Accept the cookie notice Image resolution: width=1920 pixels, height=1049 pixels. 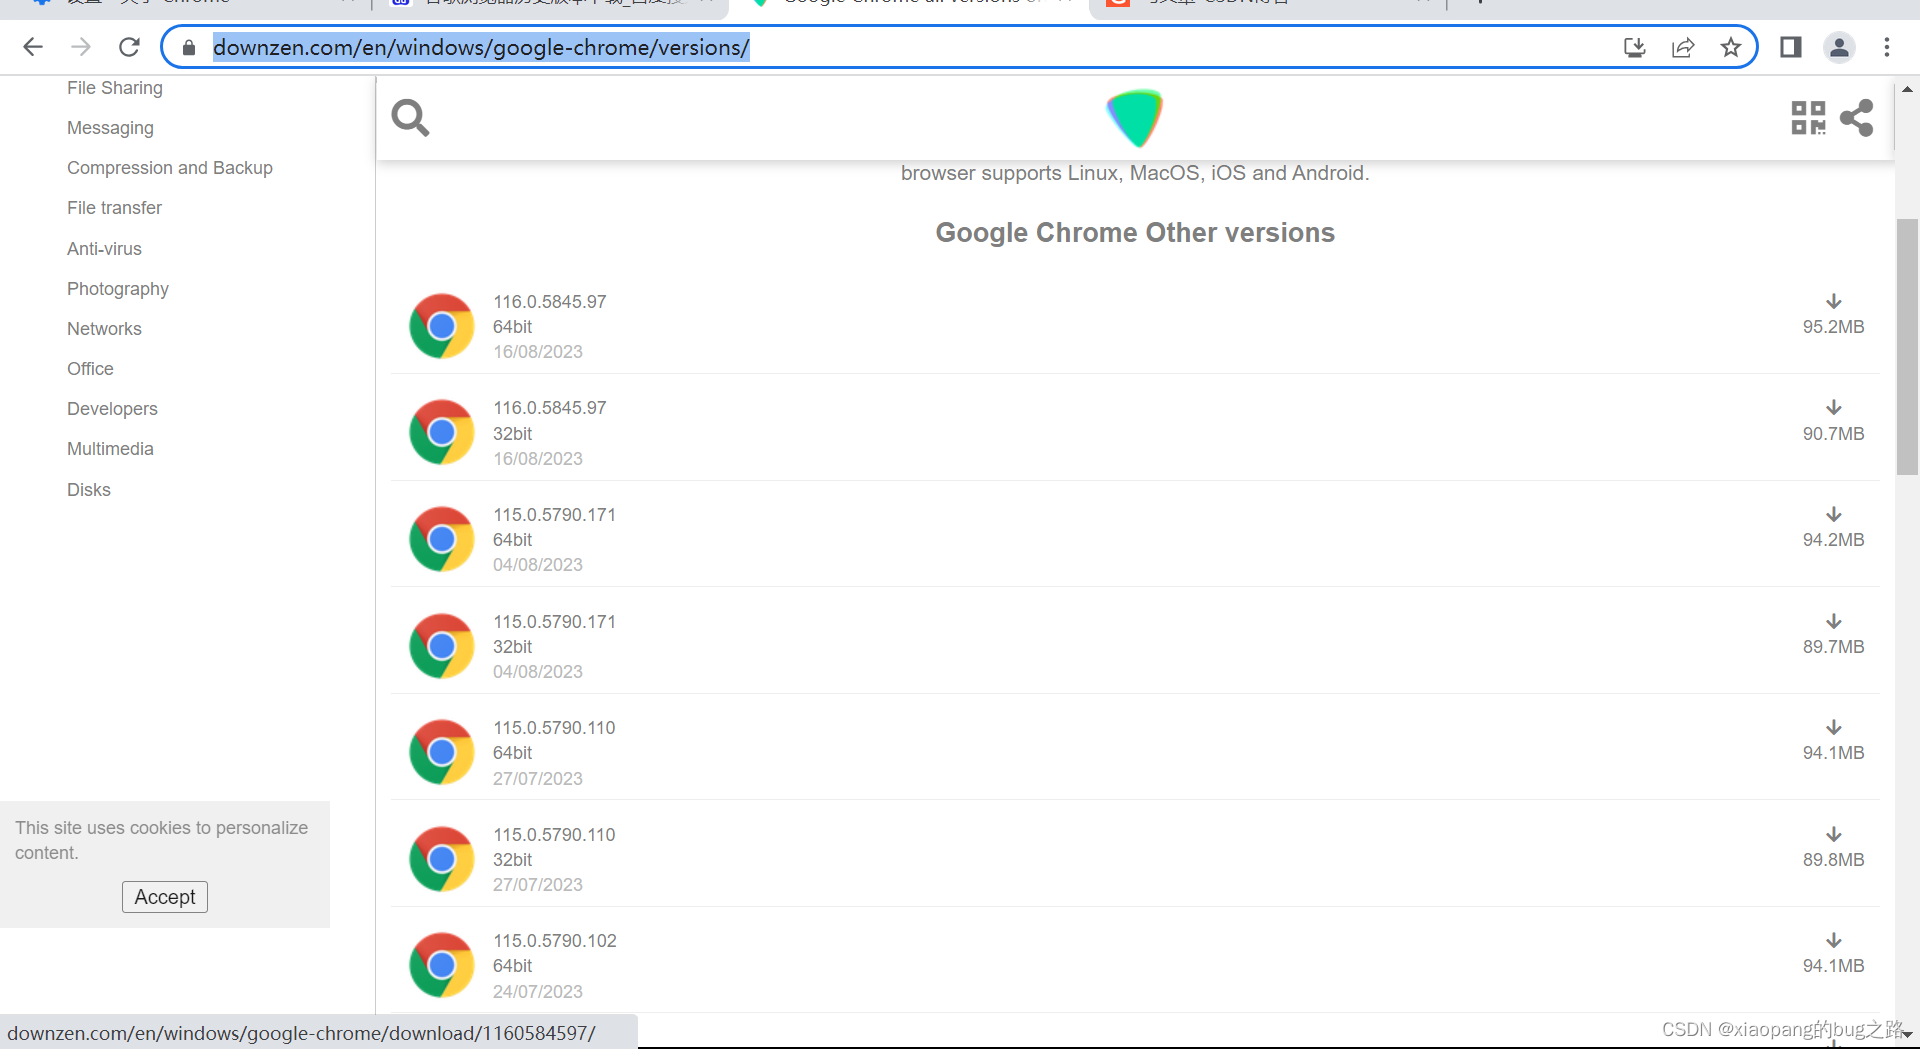coord(165,897)
